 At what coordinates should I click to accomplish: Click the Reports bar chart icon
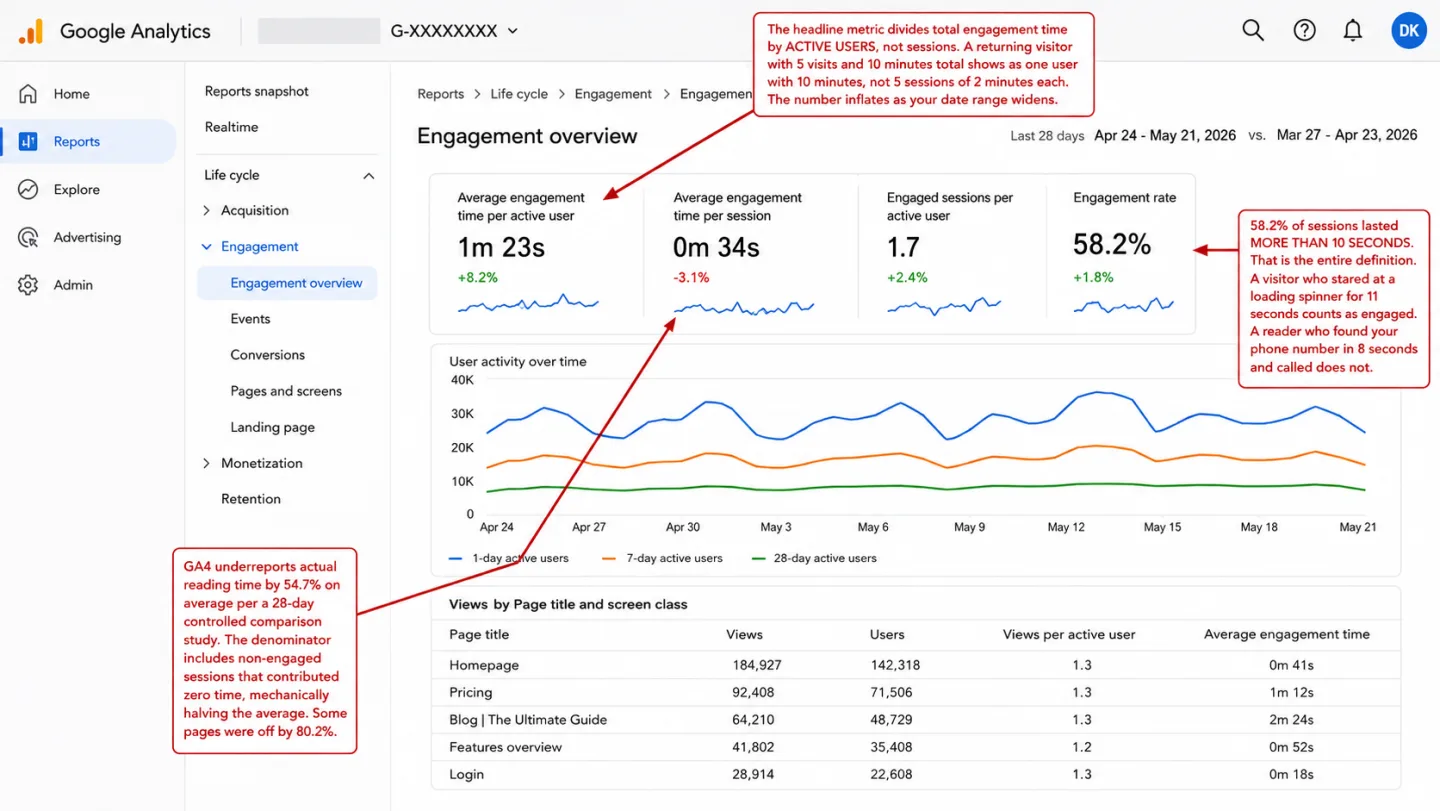(x=28, y=142)
